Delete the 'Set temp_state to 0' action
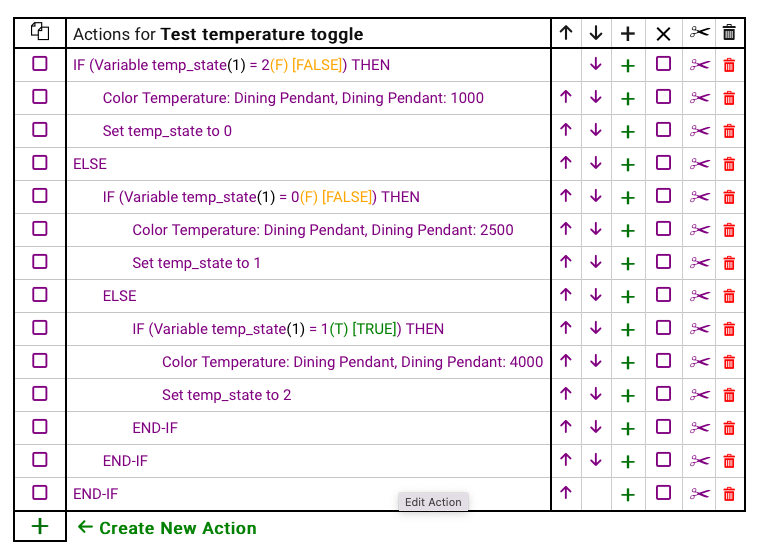Screen dimensions: 783x557 point(729,131)
